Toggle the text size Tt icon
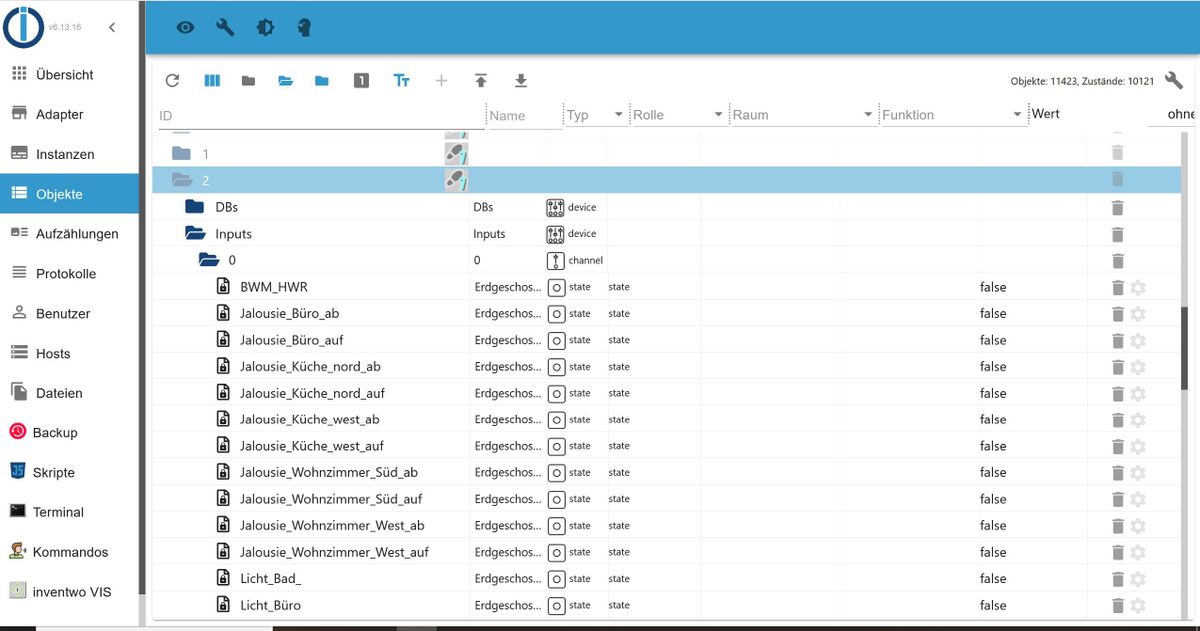This screenshot has width=1200, height=631. [x=401, y=81]
